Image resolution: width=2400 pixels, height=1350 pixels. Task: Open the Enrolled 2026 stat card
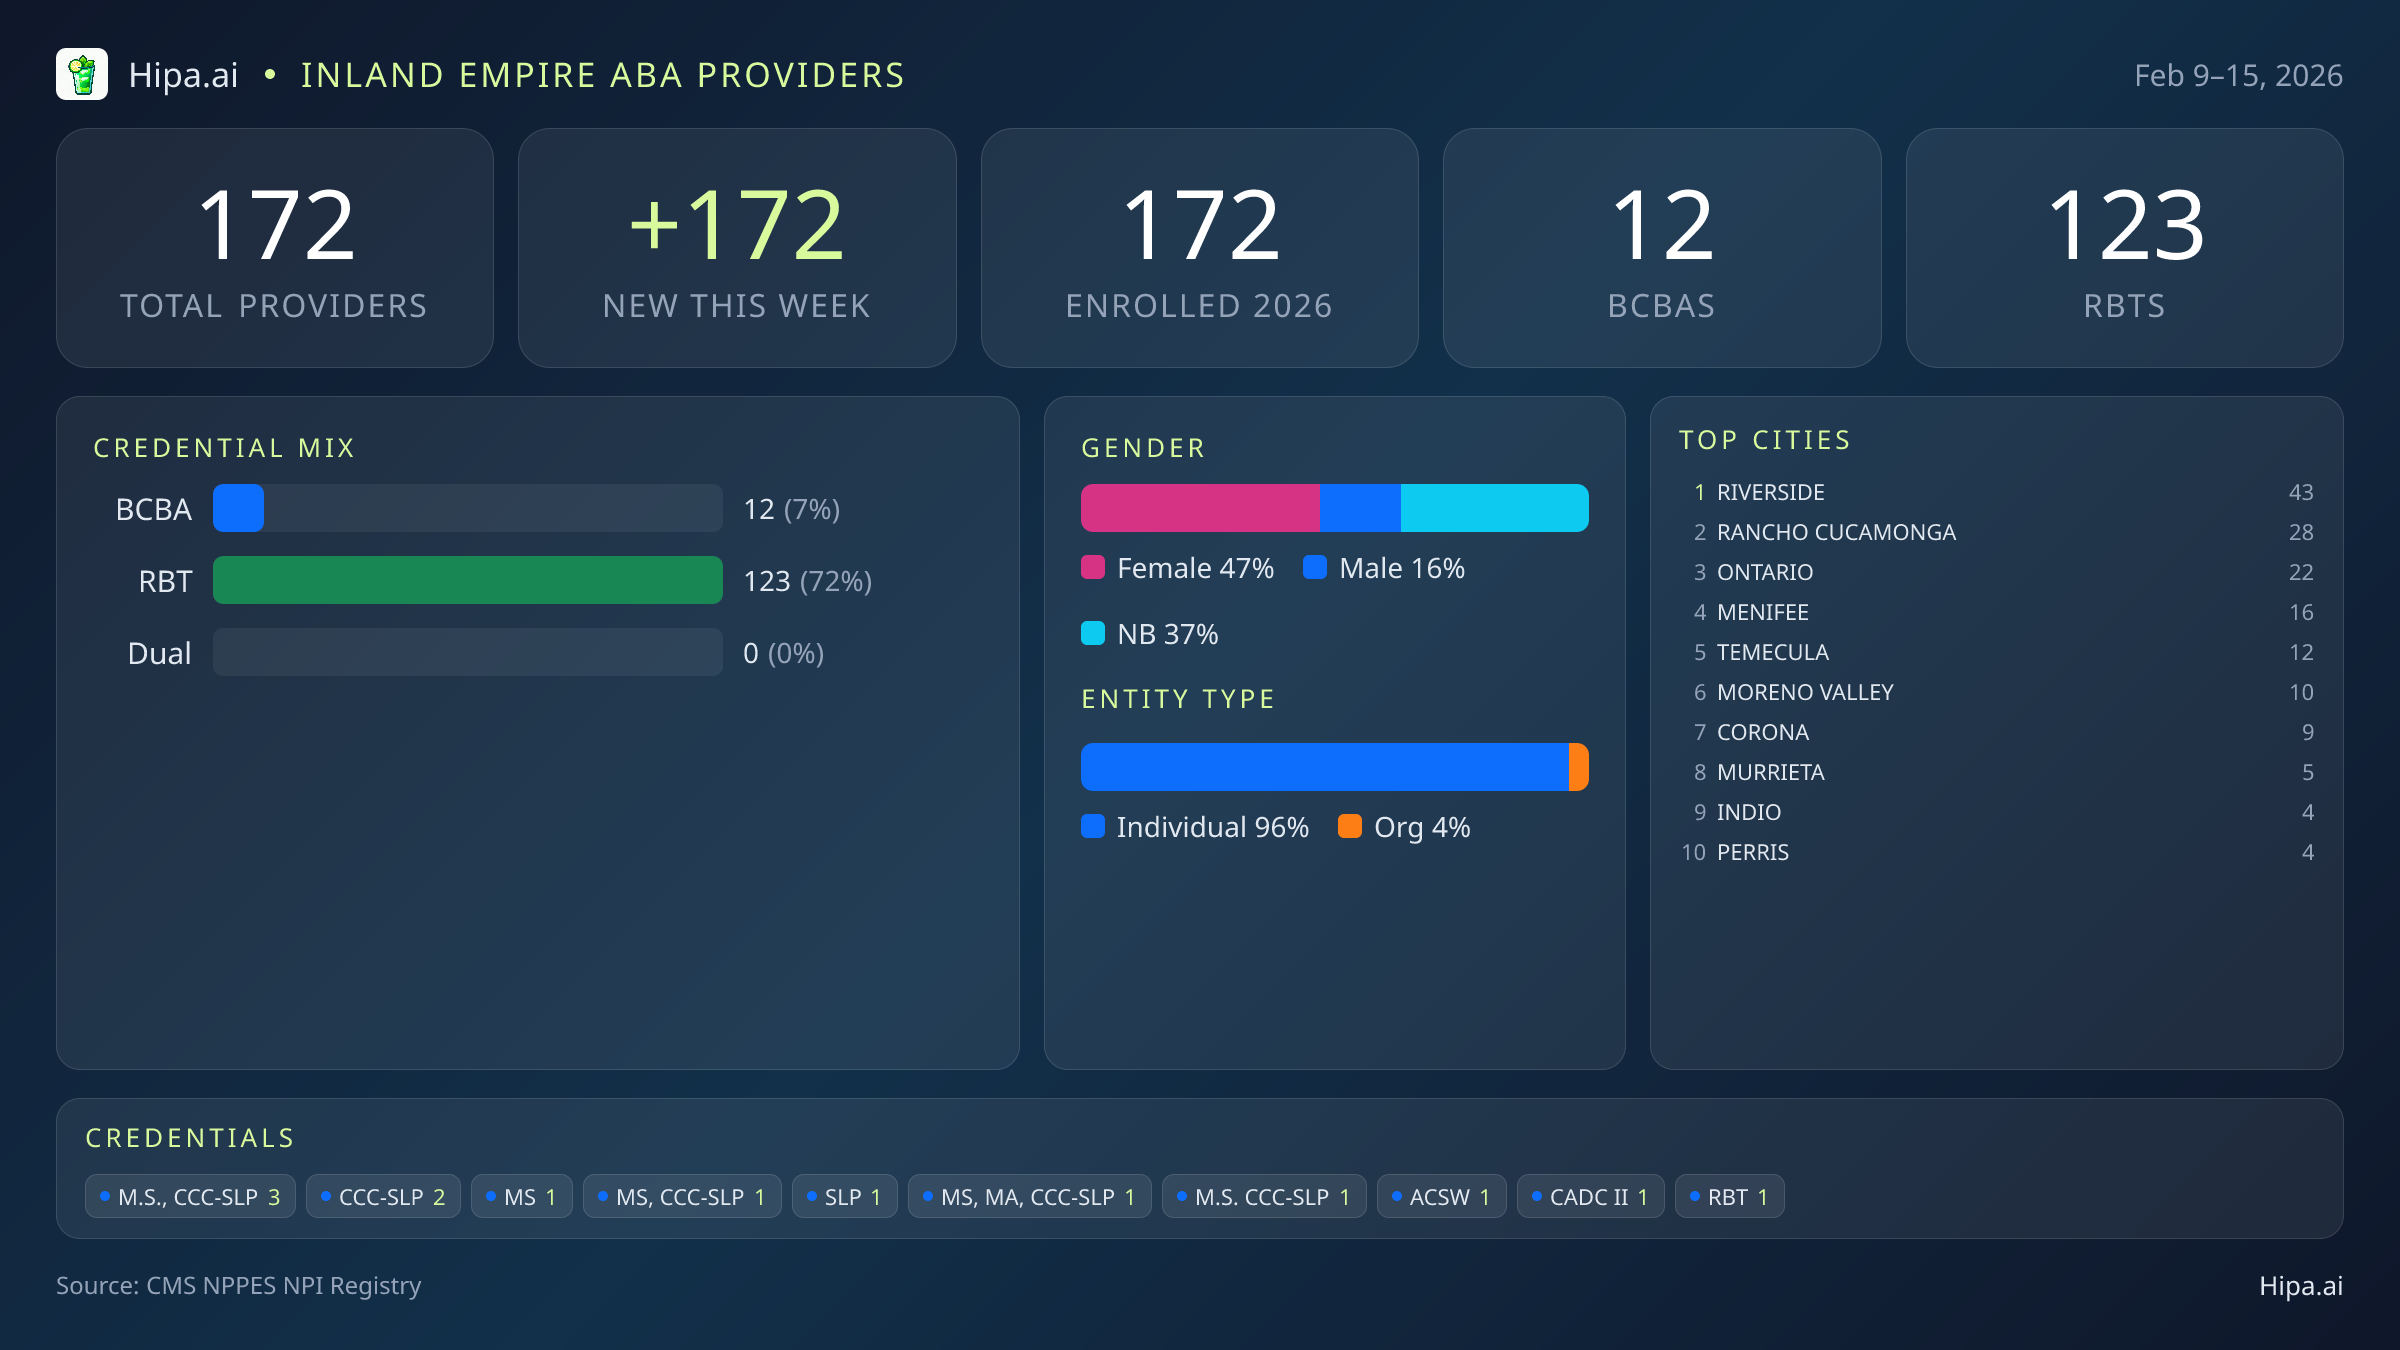click(x=1199, y=247)
